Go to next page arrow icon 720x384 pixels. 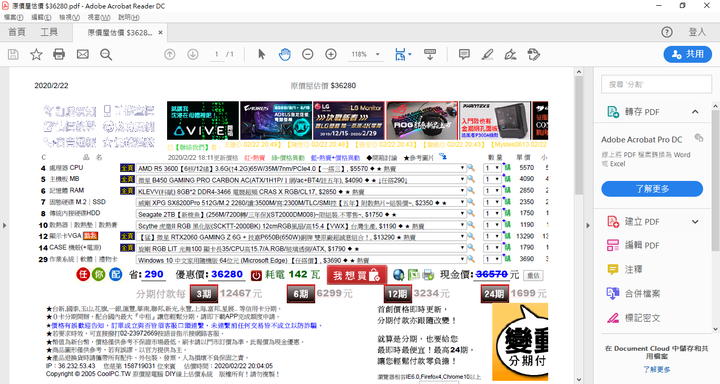193,54
